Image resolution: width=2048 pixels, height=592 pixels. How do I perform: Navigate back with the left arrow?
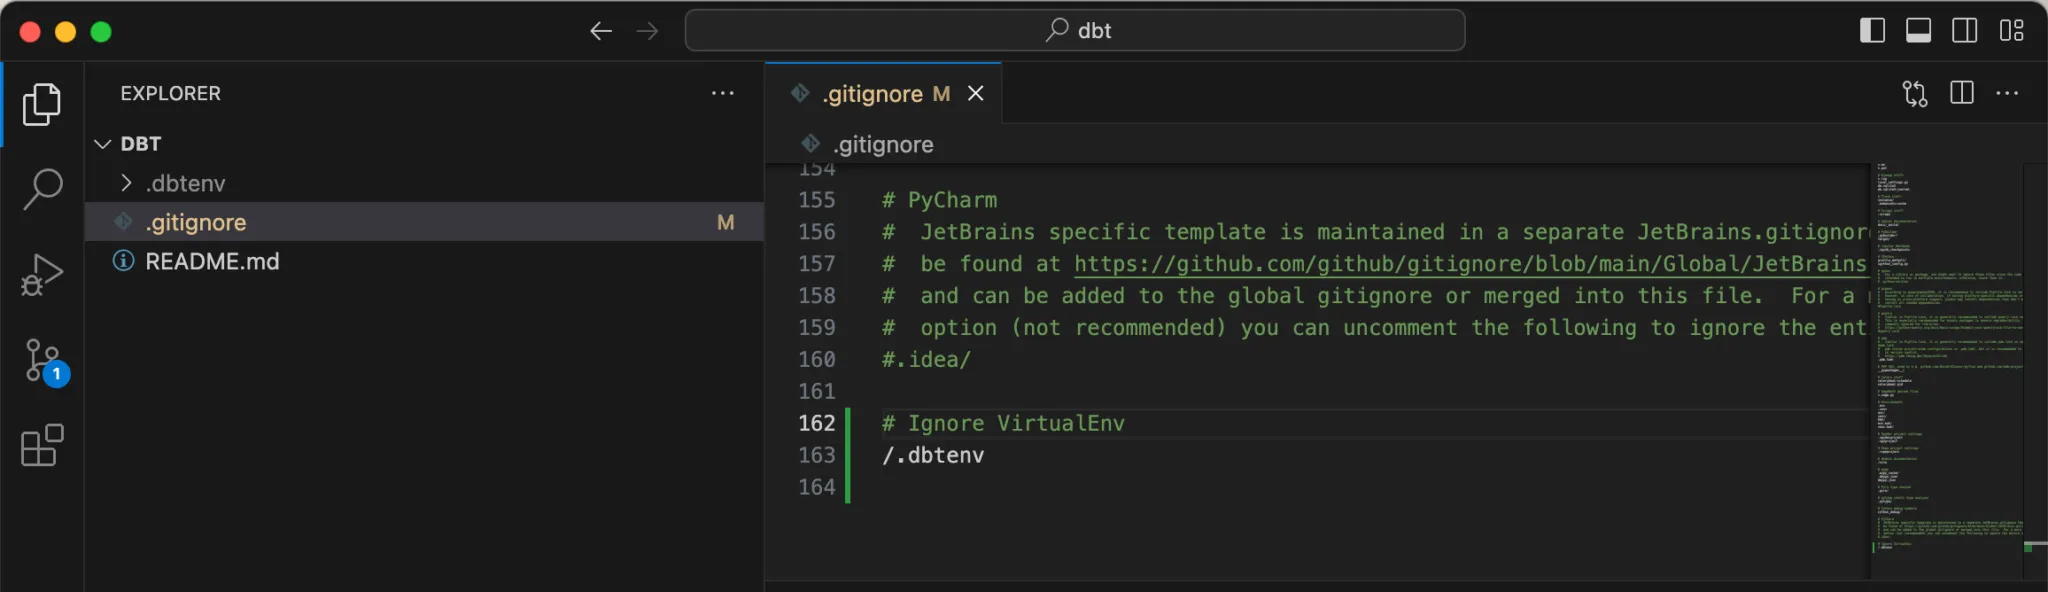[x=600, y=31]
